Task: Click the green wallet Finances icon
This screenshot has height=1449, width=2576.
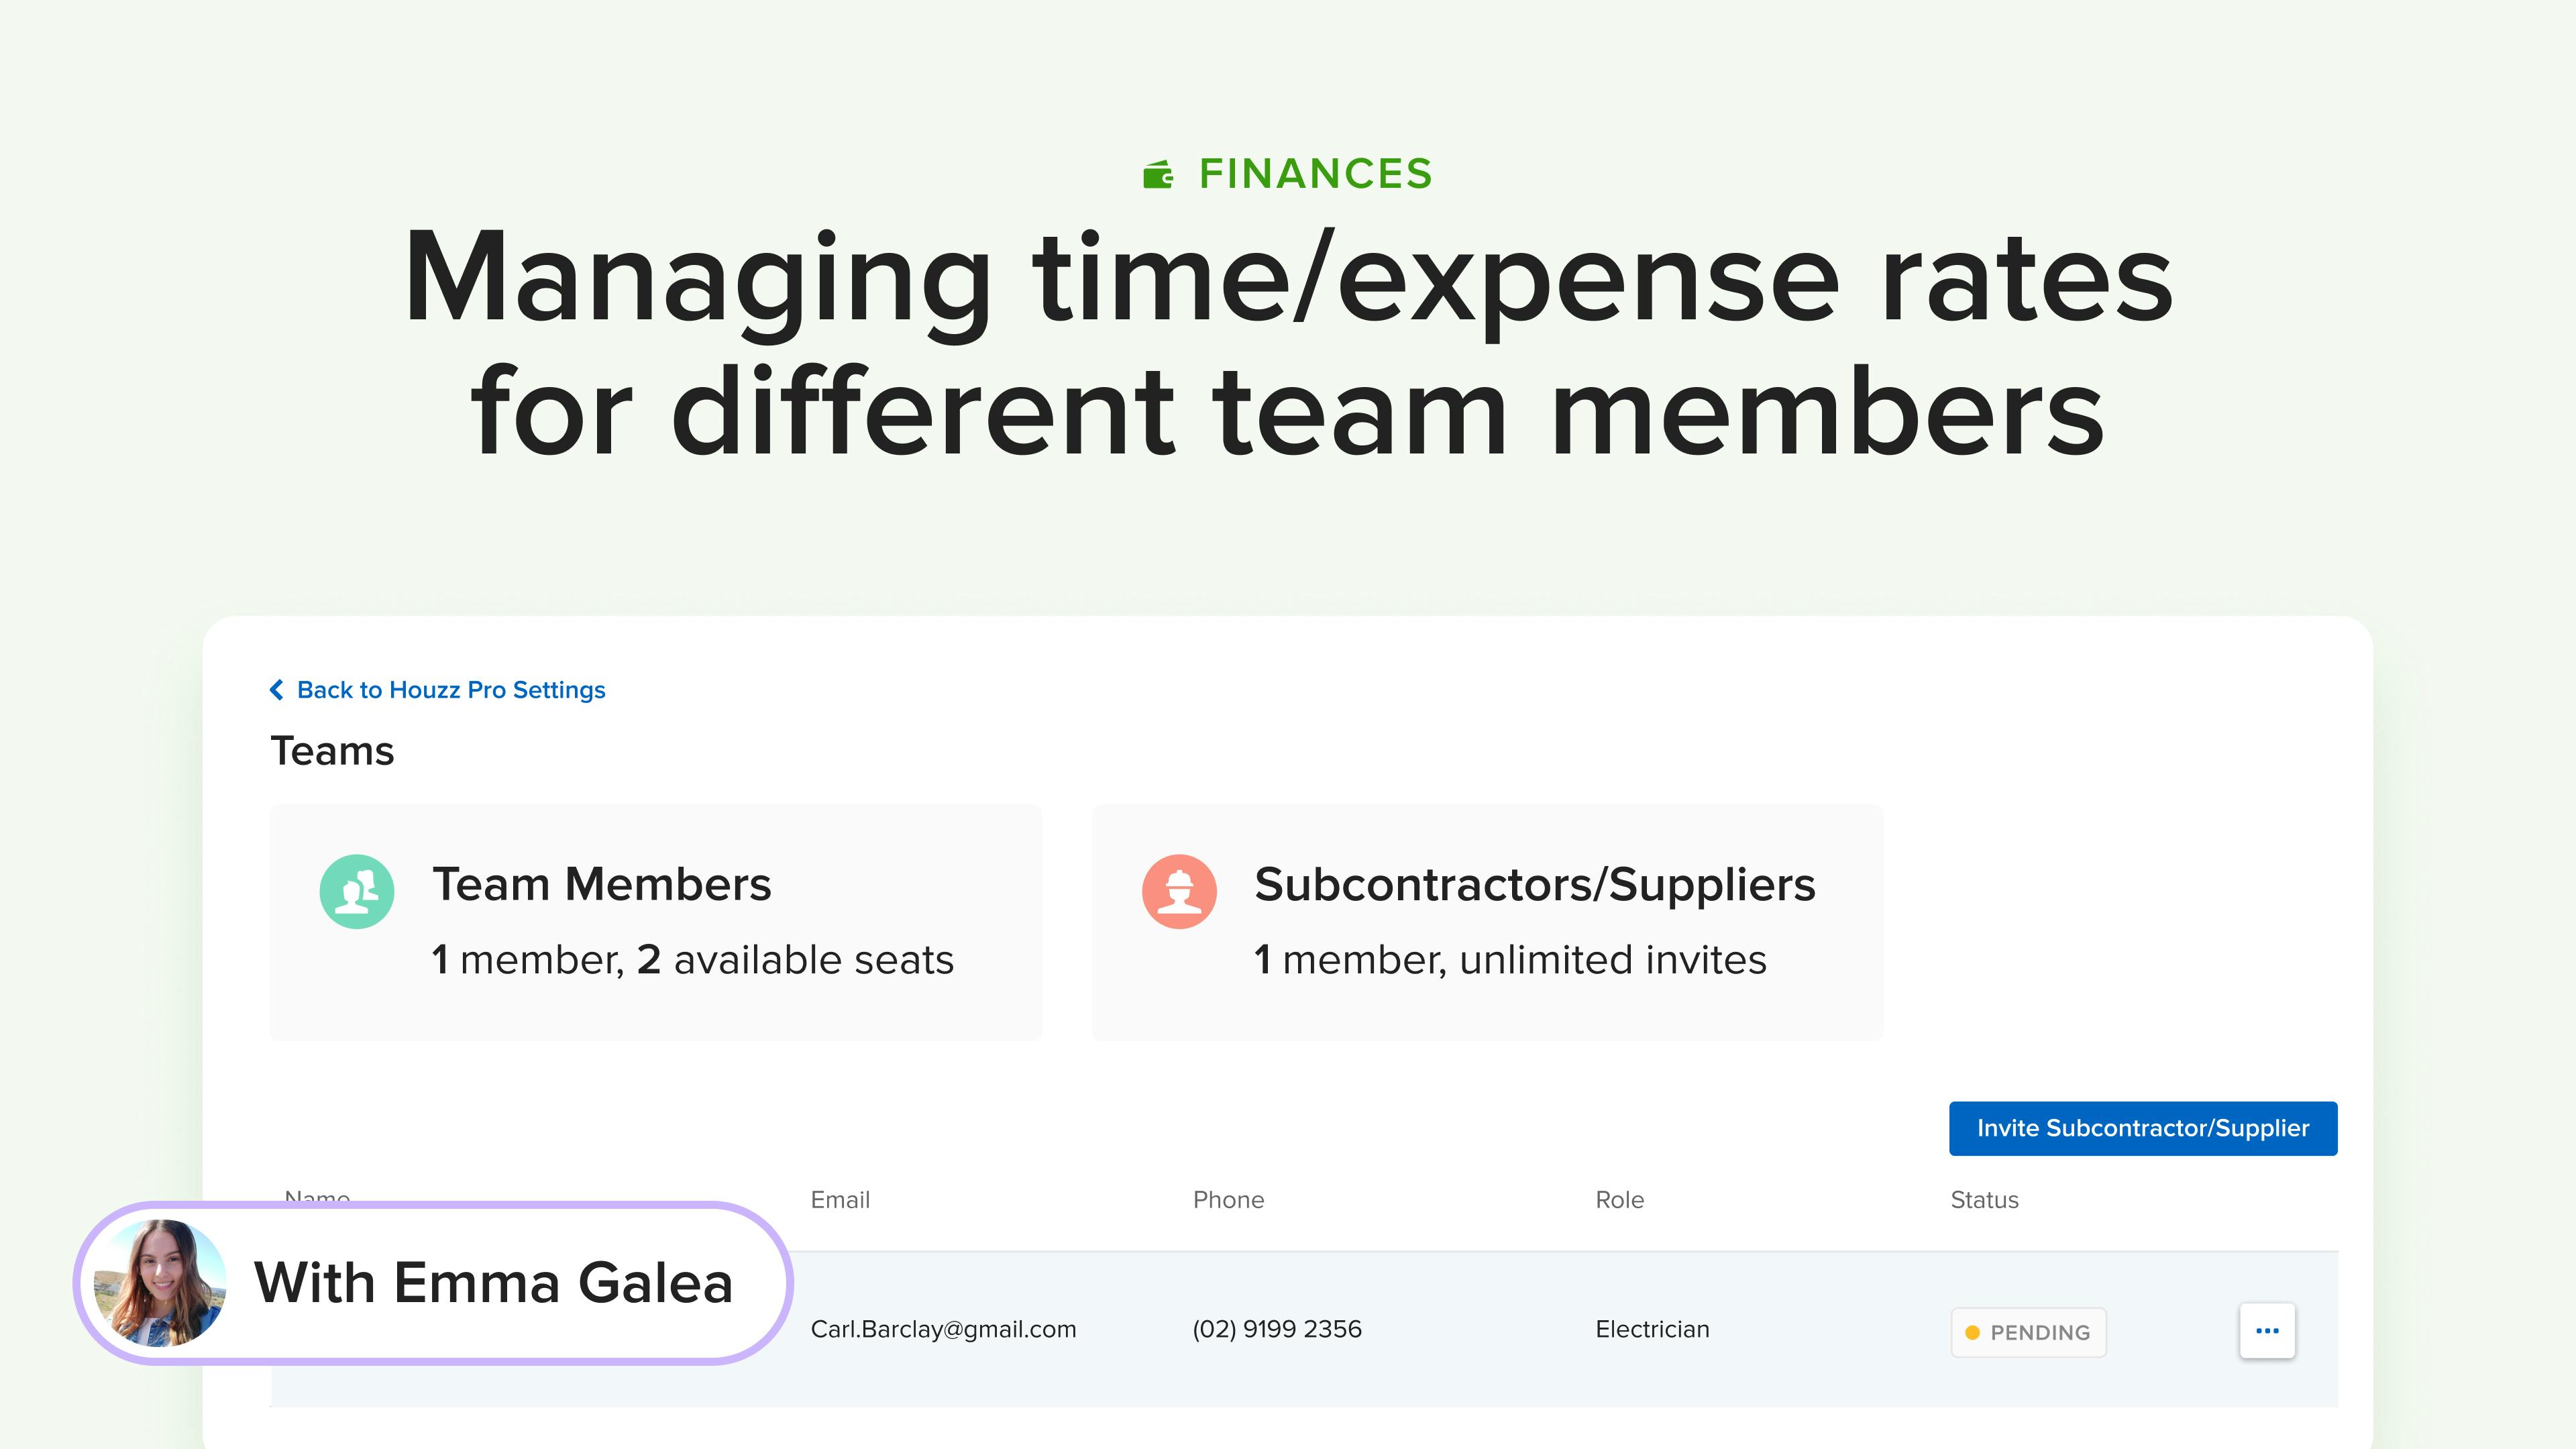Action: [x=1158, y=174]
